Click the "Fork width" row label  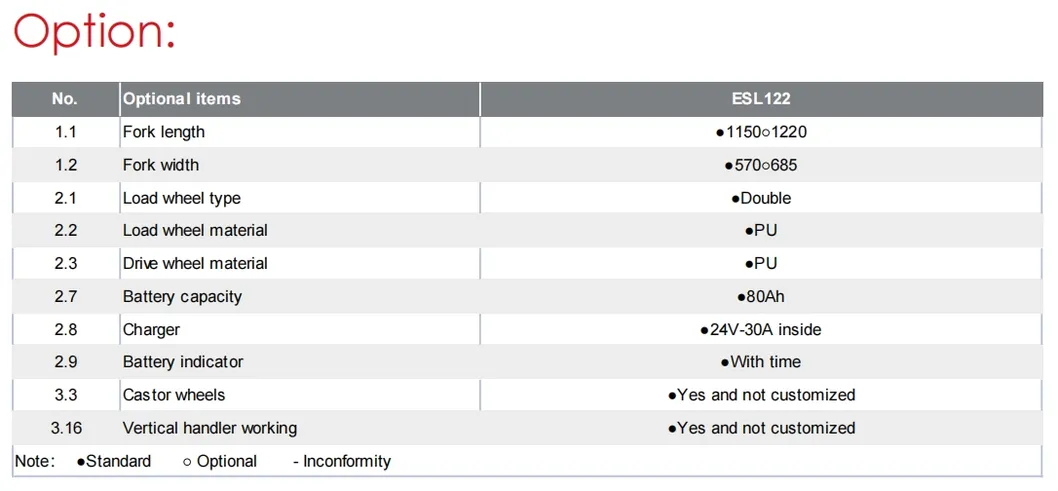[160, 165]
